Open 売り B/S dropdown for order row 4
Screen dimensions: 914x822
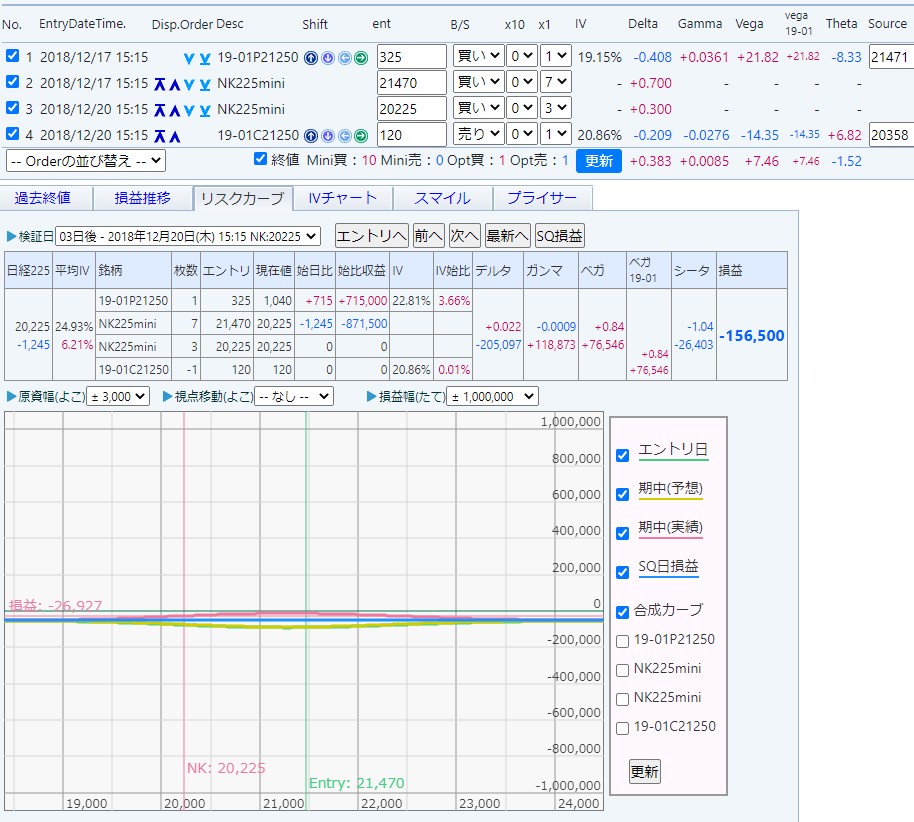pyautogui.click(x=479, y=134)
